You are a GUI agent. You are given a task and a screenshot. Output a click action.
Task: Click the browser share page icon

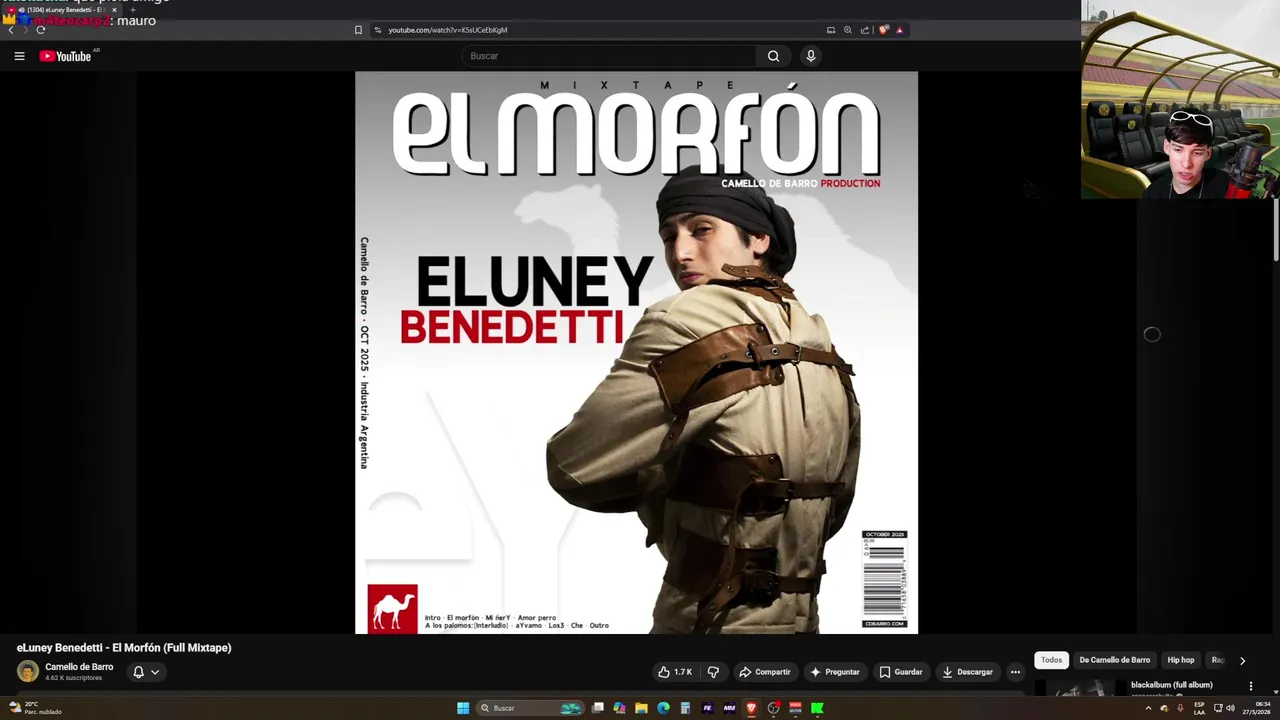point(864,30)
